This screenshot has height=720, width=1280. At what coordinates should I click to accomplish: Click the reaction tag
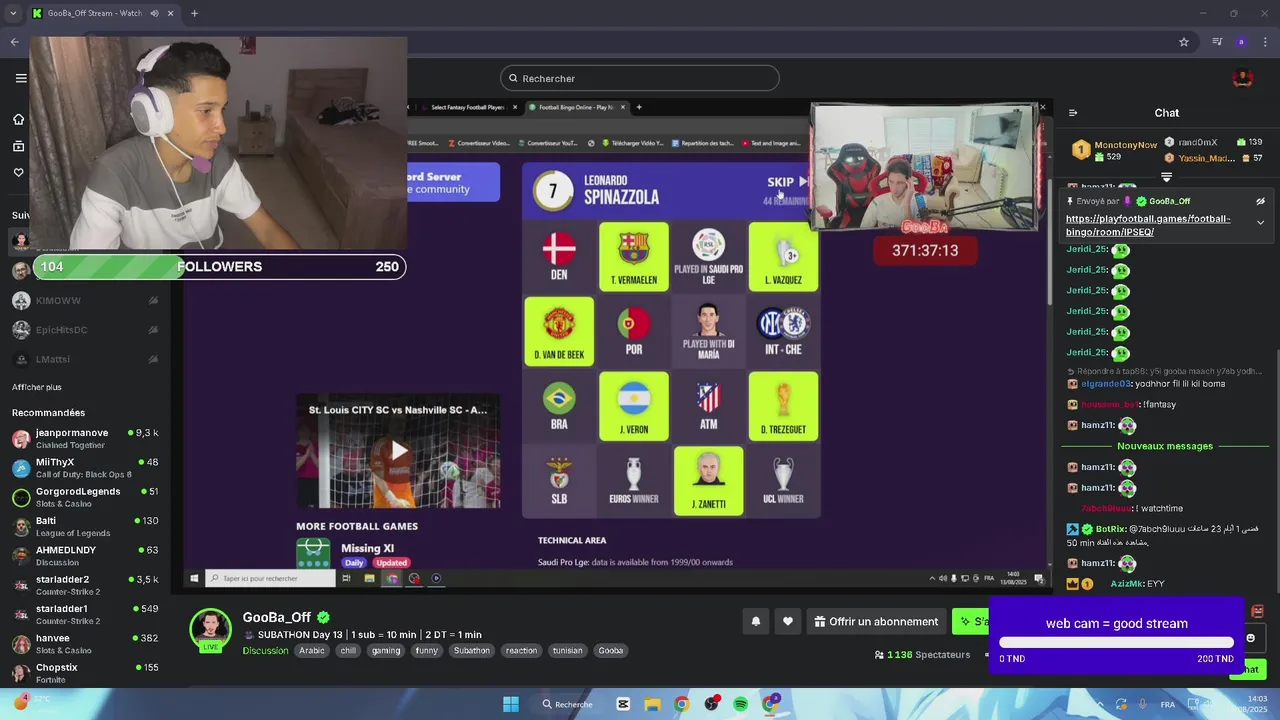tap(521, 650)
